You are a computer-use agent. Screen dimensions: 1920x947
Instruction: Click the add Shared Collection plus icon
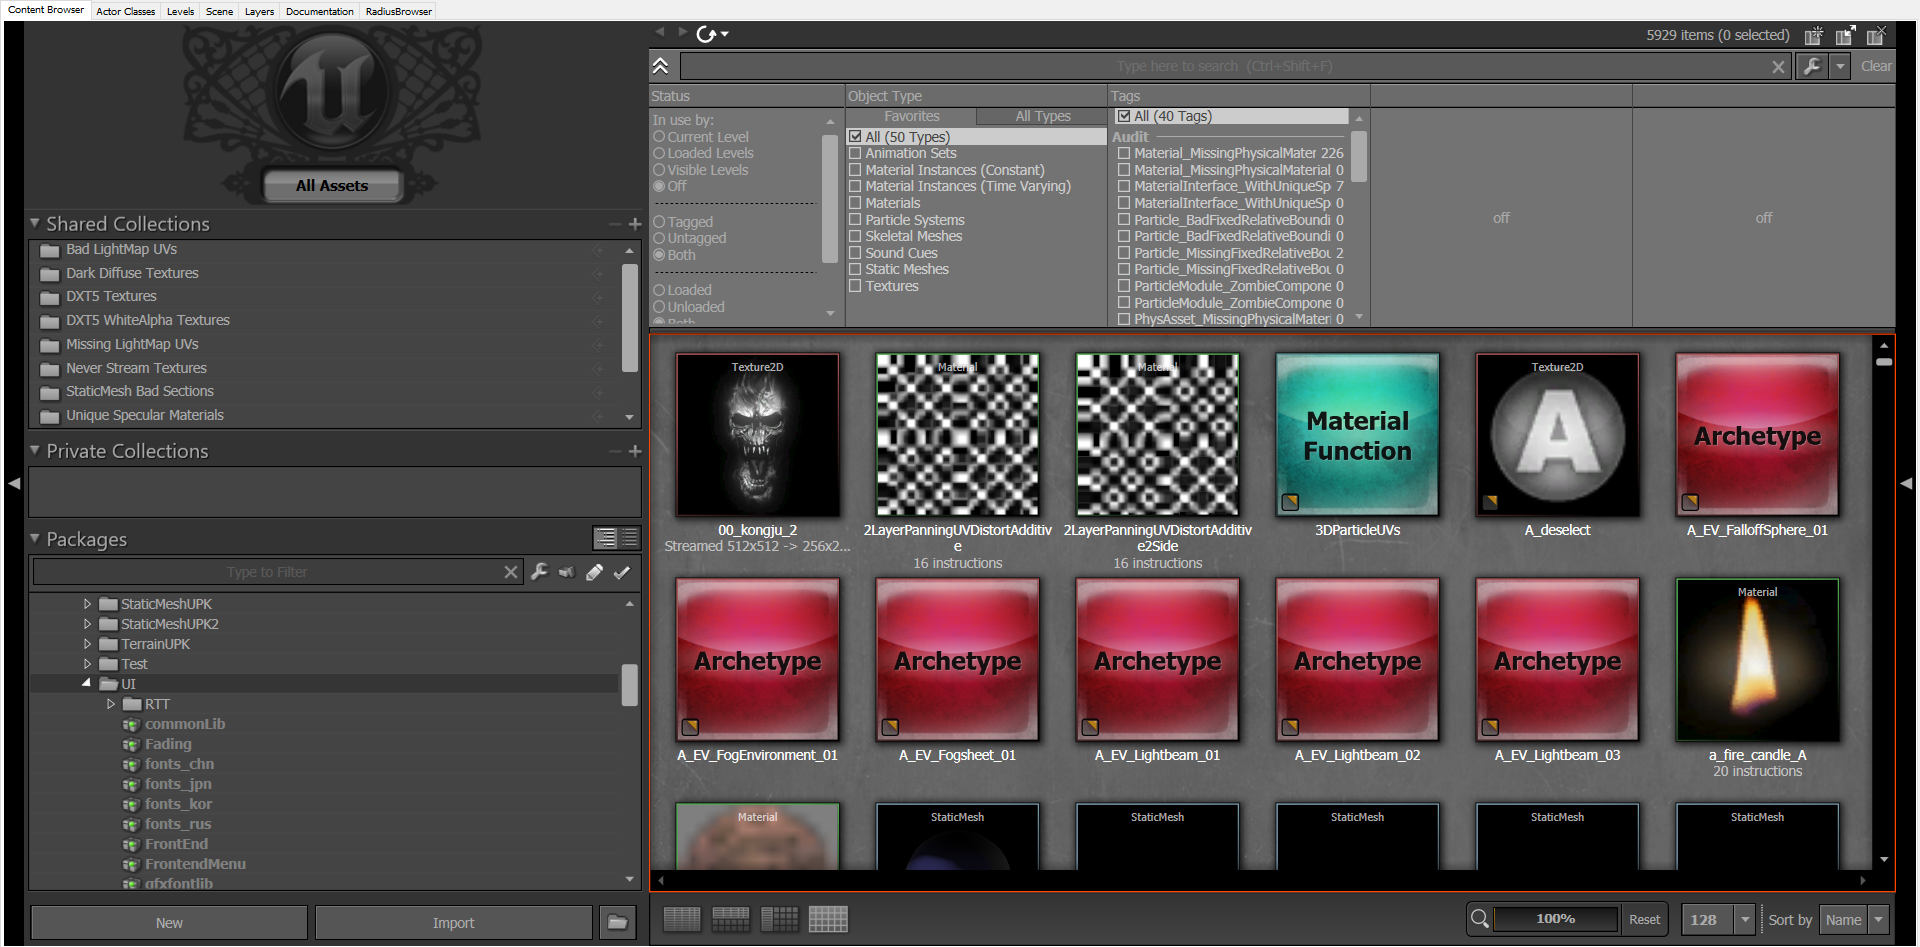coord(635,224)
